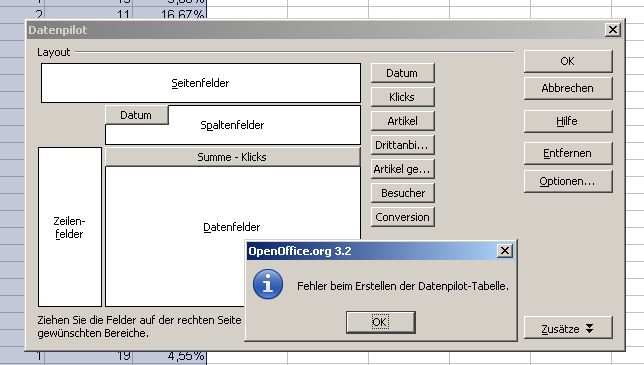Screen dimensions: 644x365
Task: Click OK in the OpenOffice.org 3.2 error dialog
Action: (380, 322)
